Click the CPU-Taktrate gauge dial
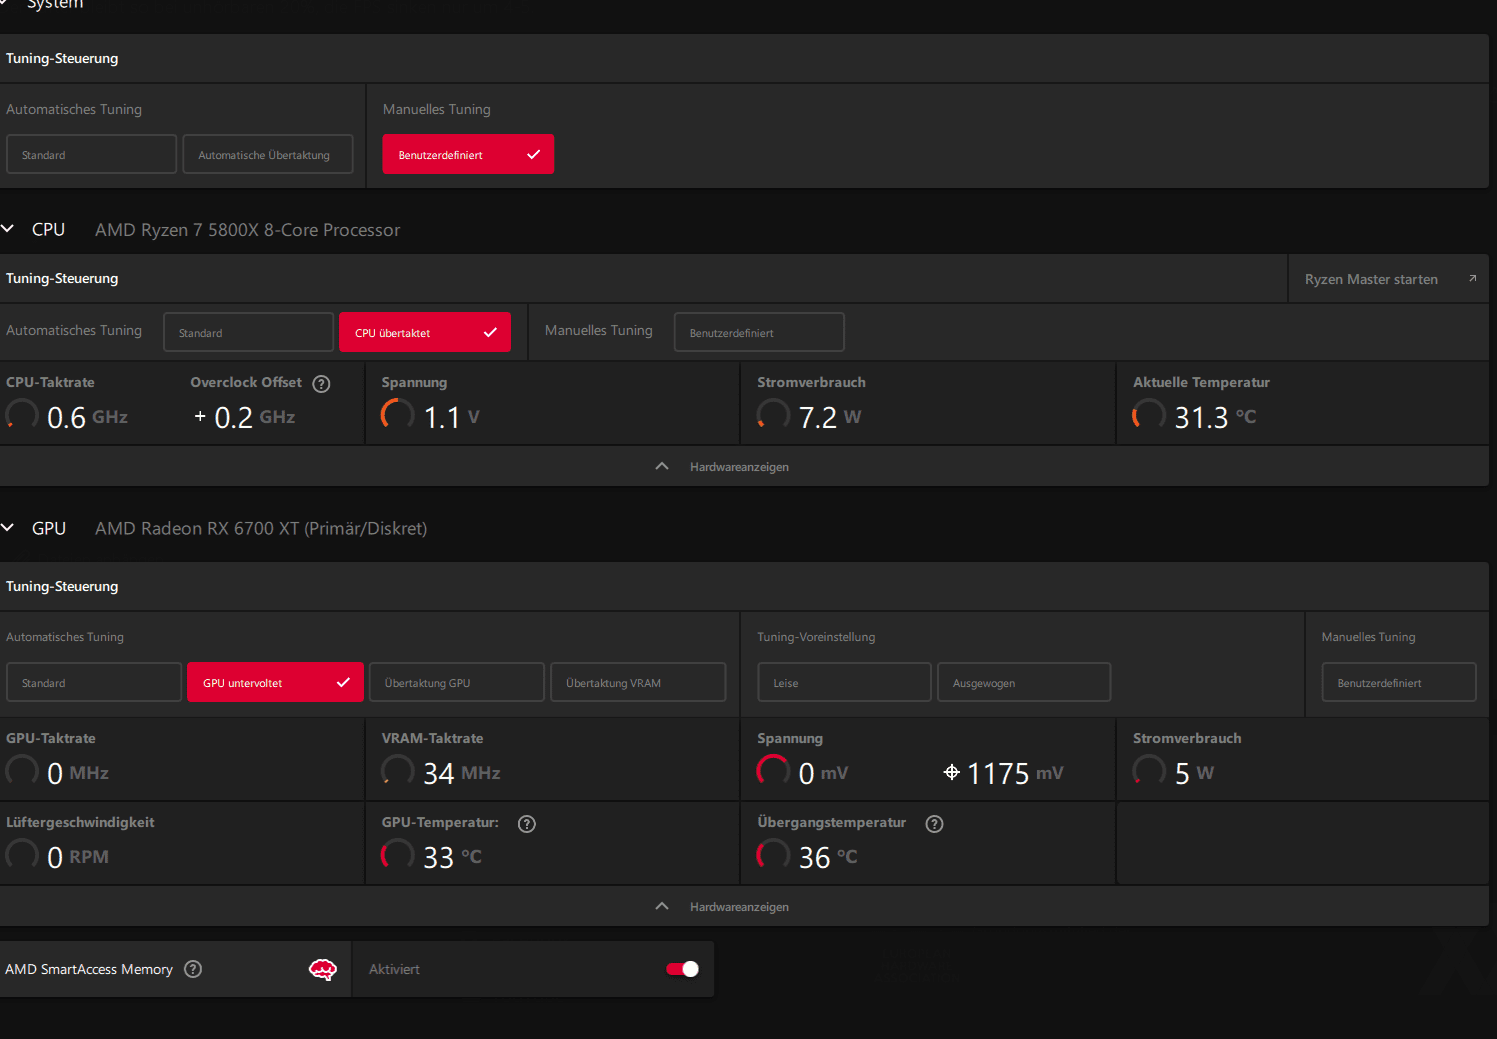Screen dimensions: 1497x1039 pyautogui.click(x=22, y=414)
